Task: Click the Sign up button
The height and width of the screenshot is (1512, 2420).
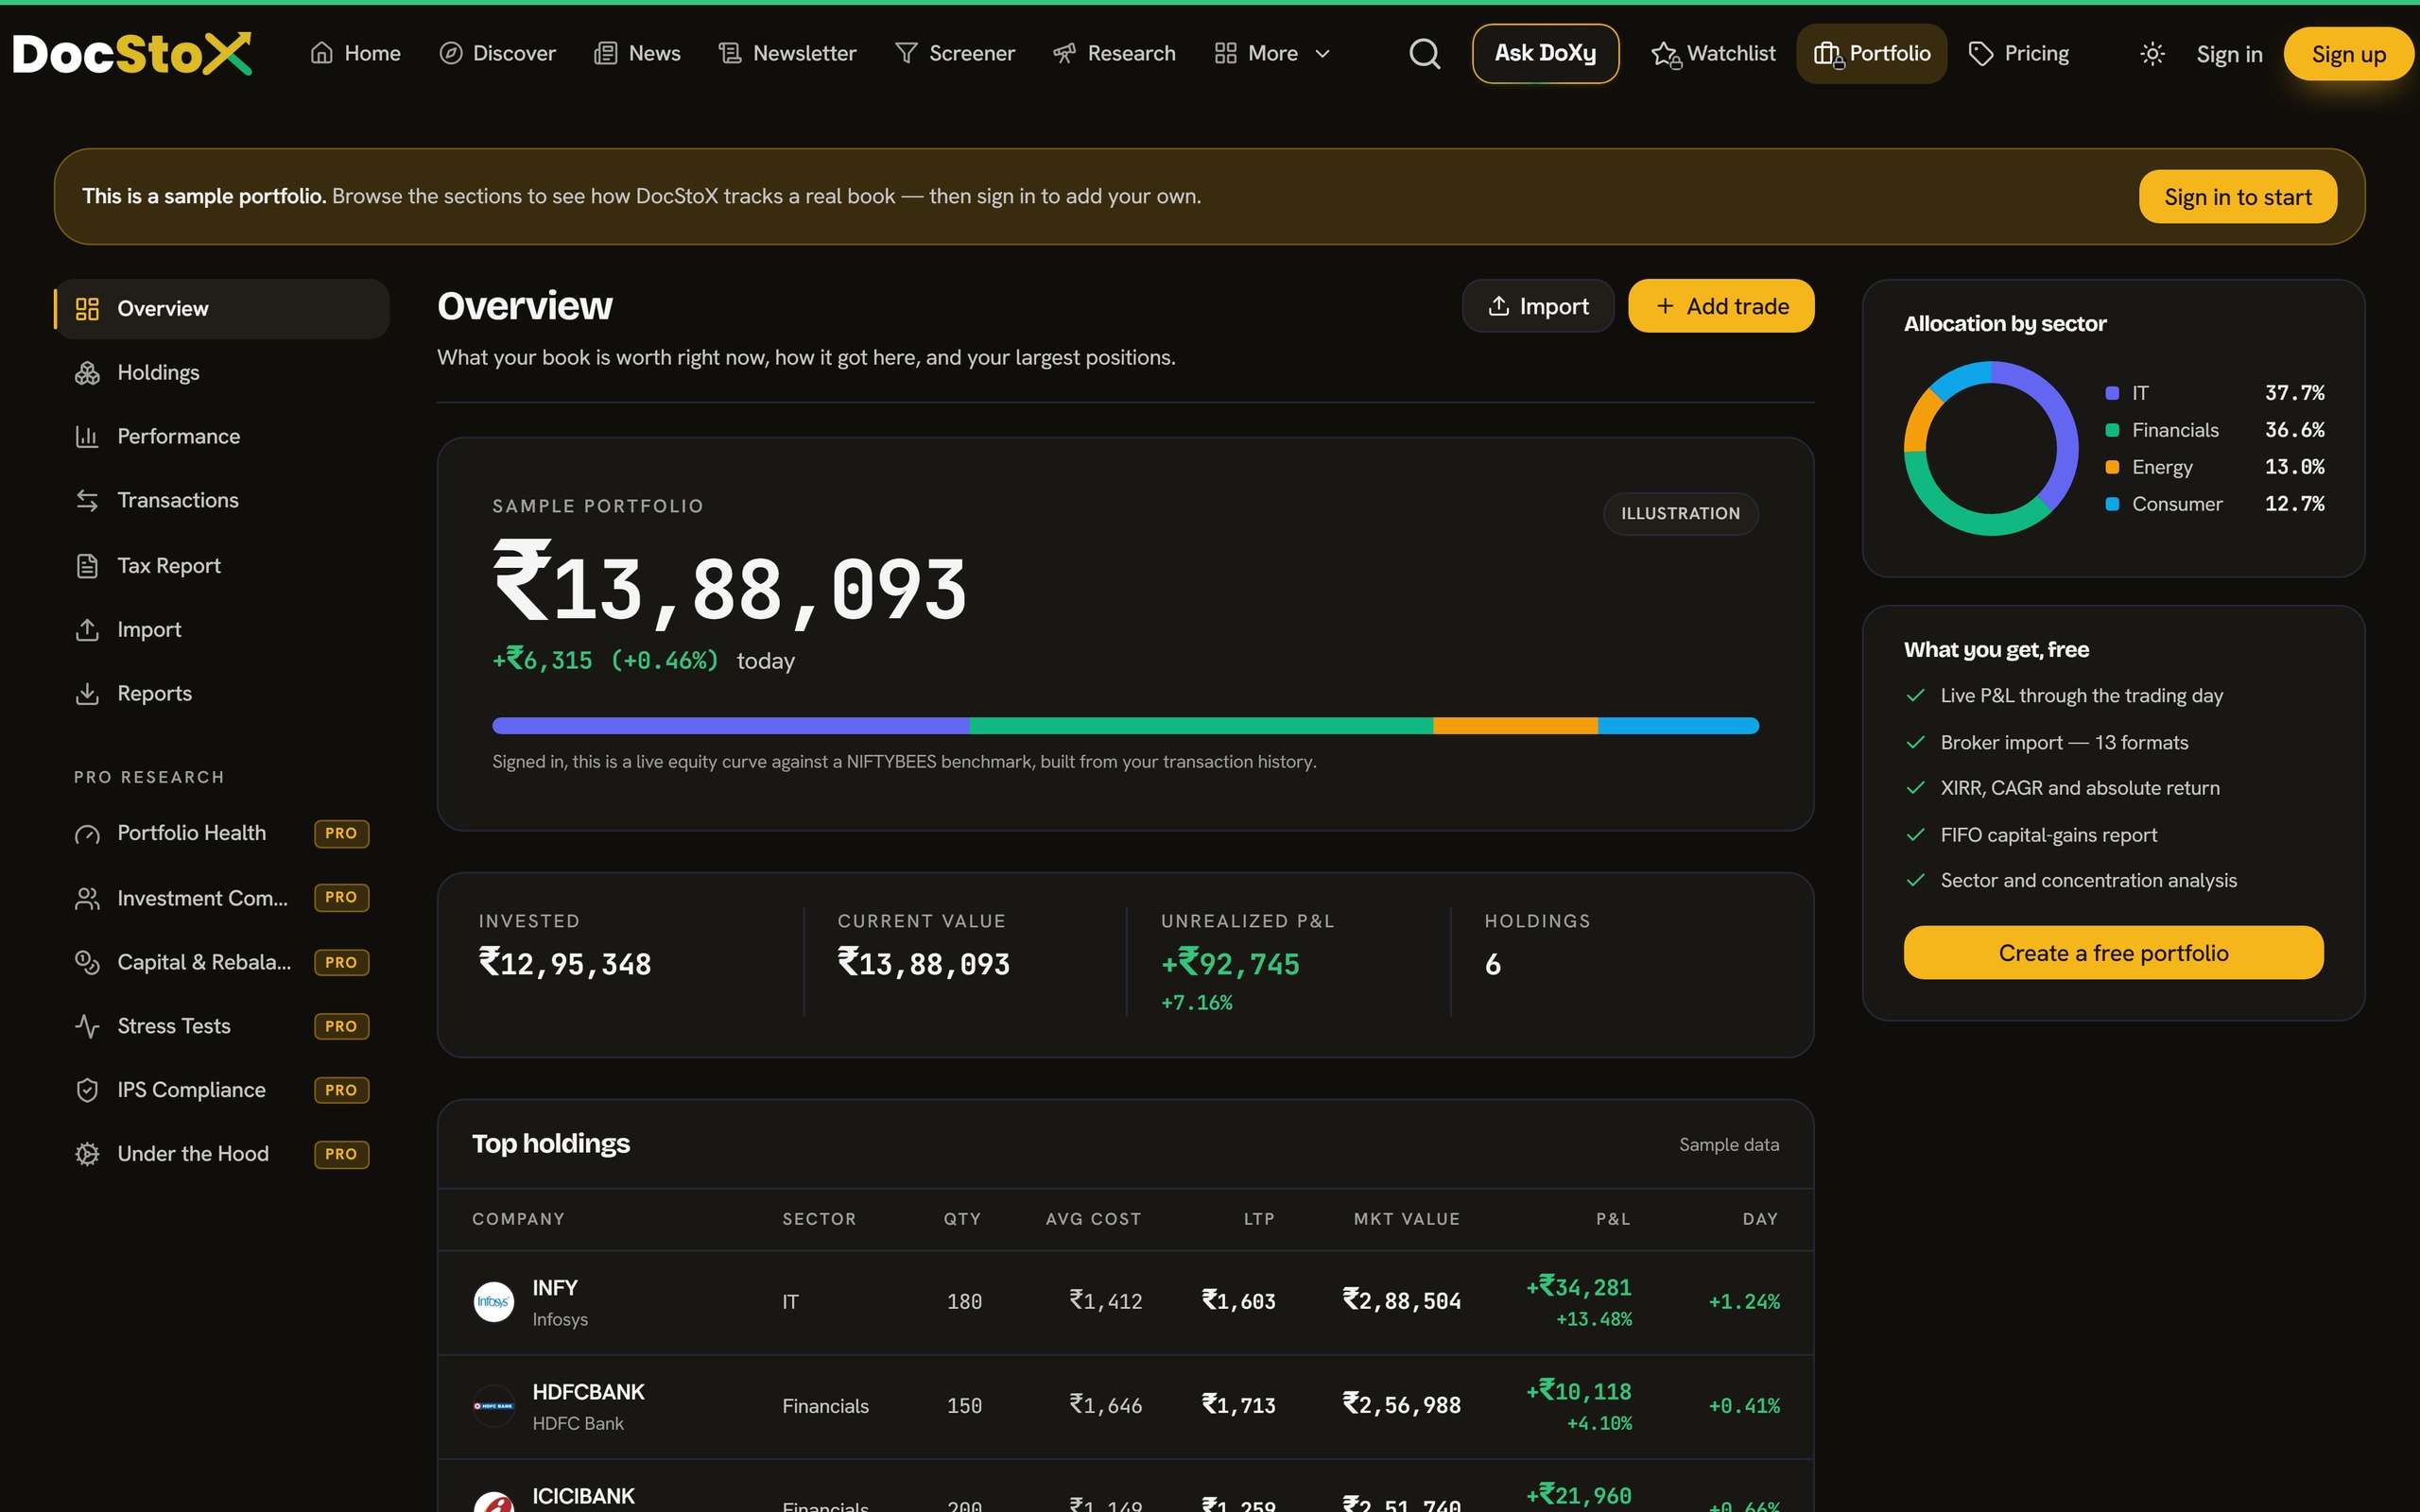Action: tap(2348, 54)
